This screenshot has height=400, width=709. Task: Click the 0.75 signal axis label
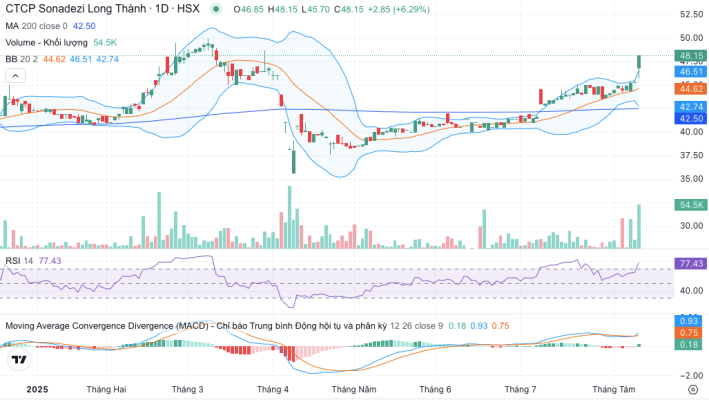[689, 333]
